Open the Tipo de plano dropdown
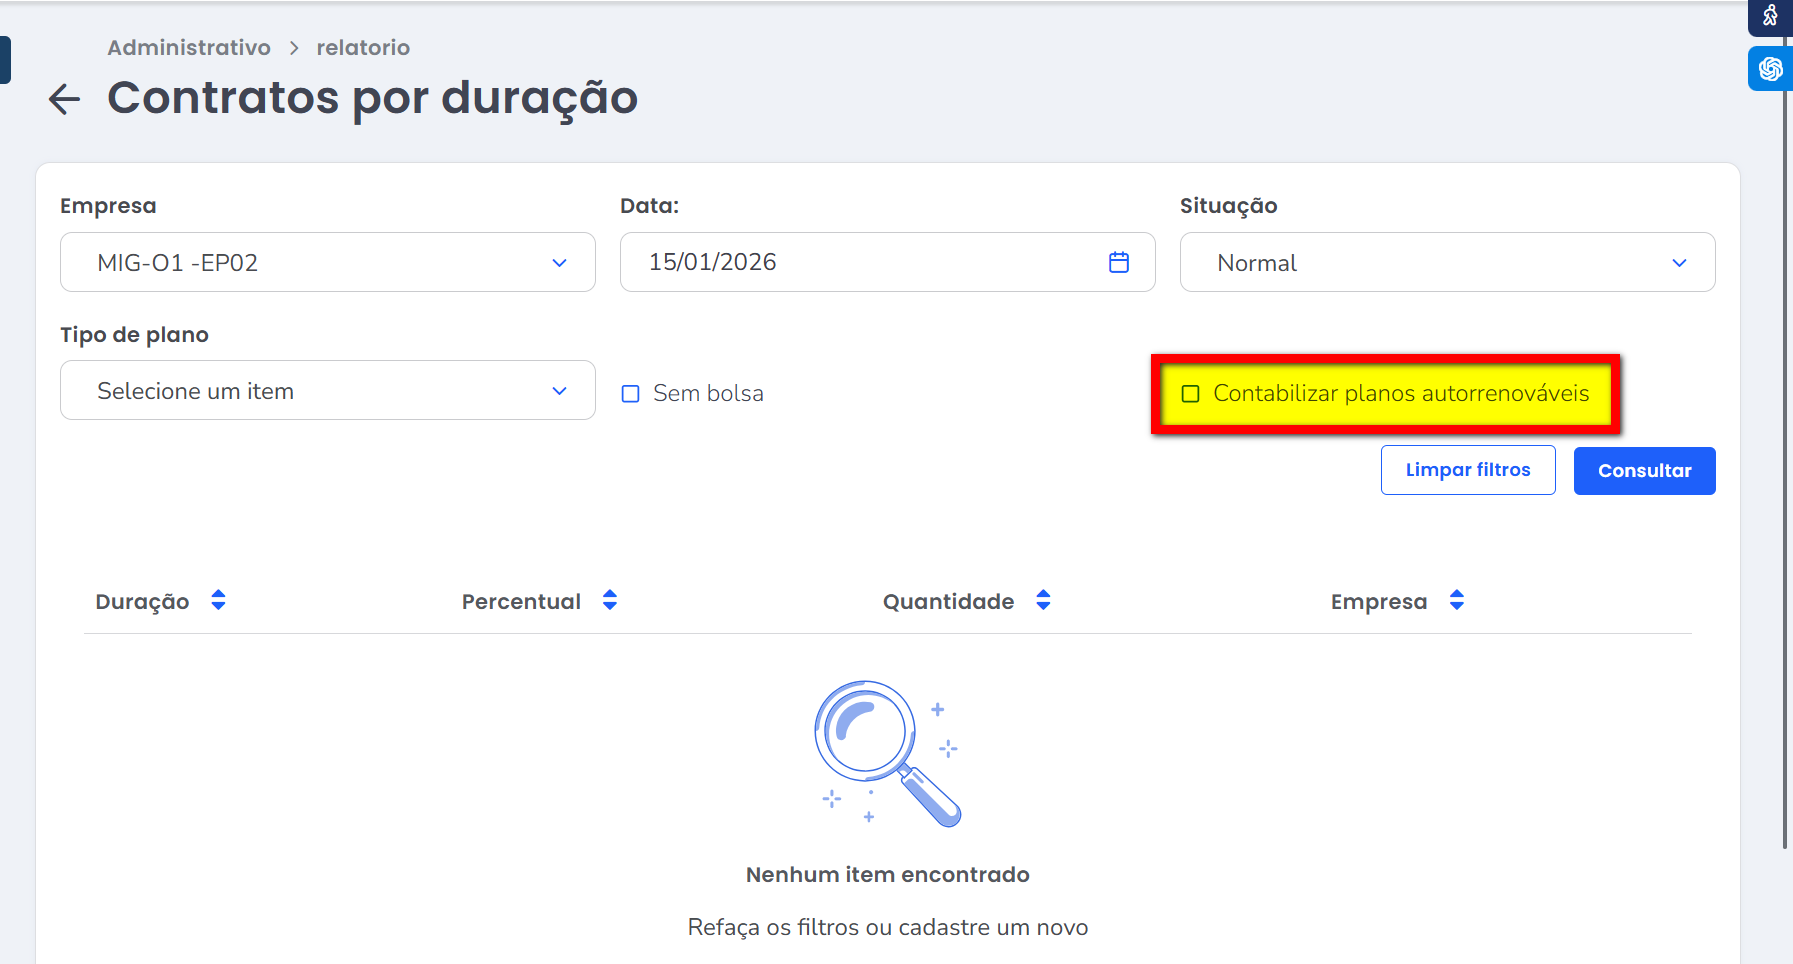 point(327,390)
